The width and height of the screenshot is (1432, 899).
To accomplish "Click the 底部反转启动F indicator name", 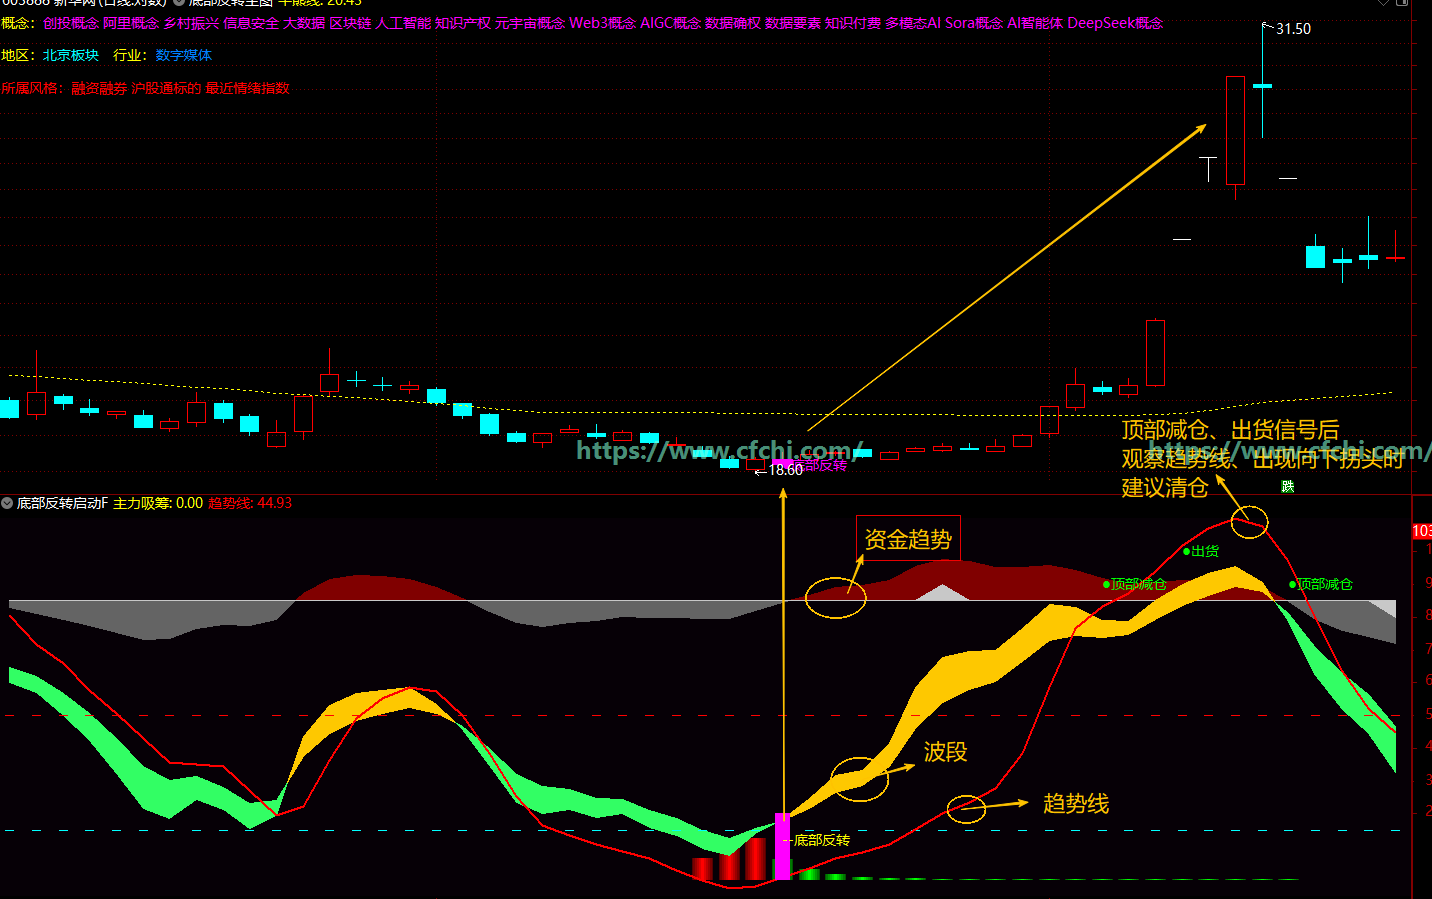I will (62, 503).
